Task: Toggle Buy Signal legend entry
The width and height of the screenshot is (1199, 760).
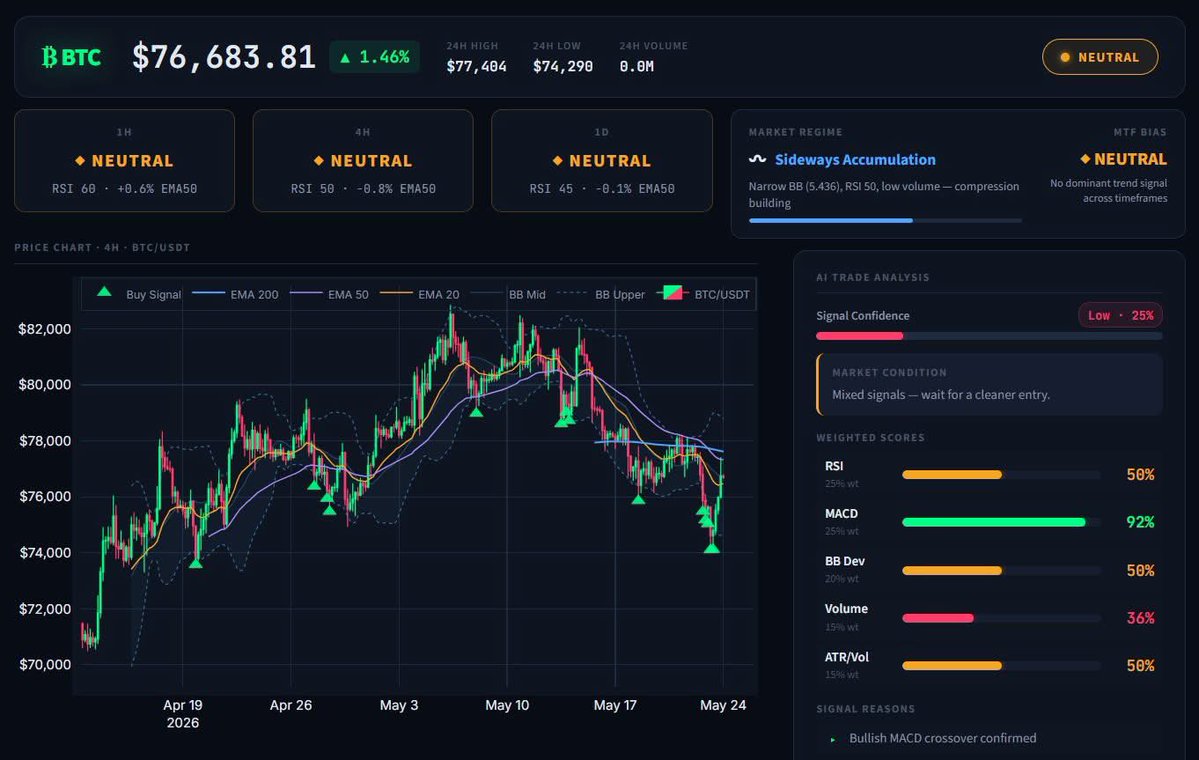Action: click(139, 294)
